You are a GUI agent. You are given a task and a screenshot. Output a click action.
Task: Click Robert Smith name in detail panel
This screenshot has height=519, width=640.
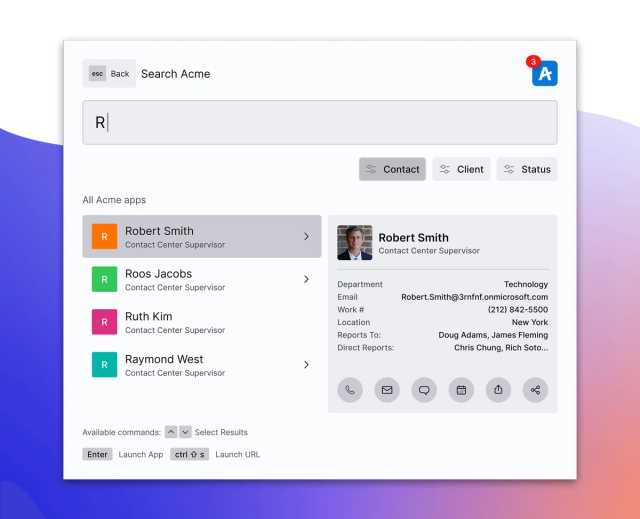[x=413, y=237]
